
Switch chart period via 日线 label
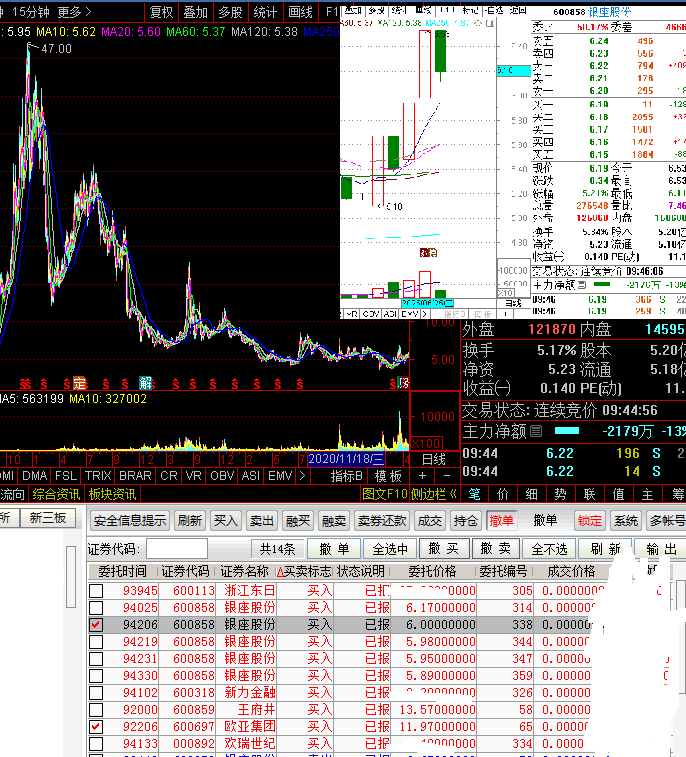point(434,459)
